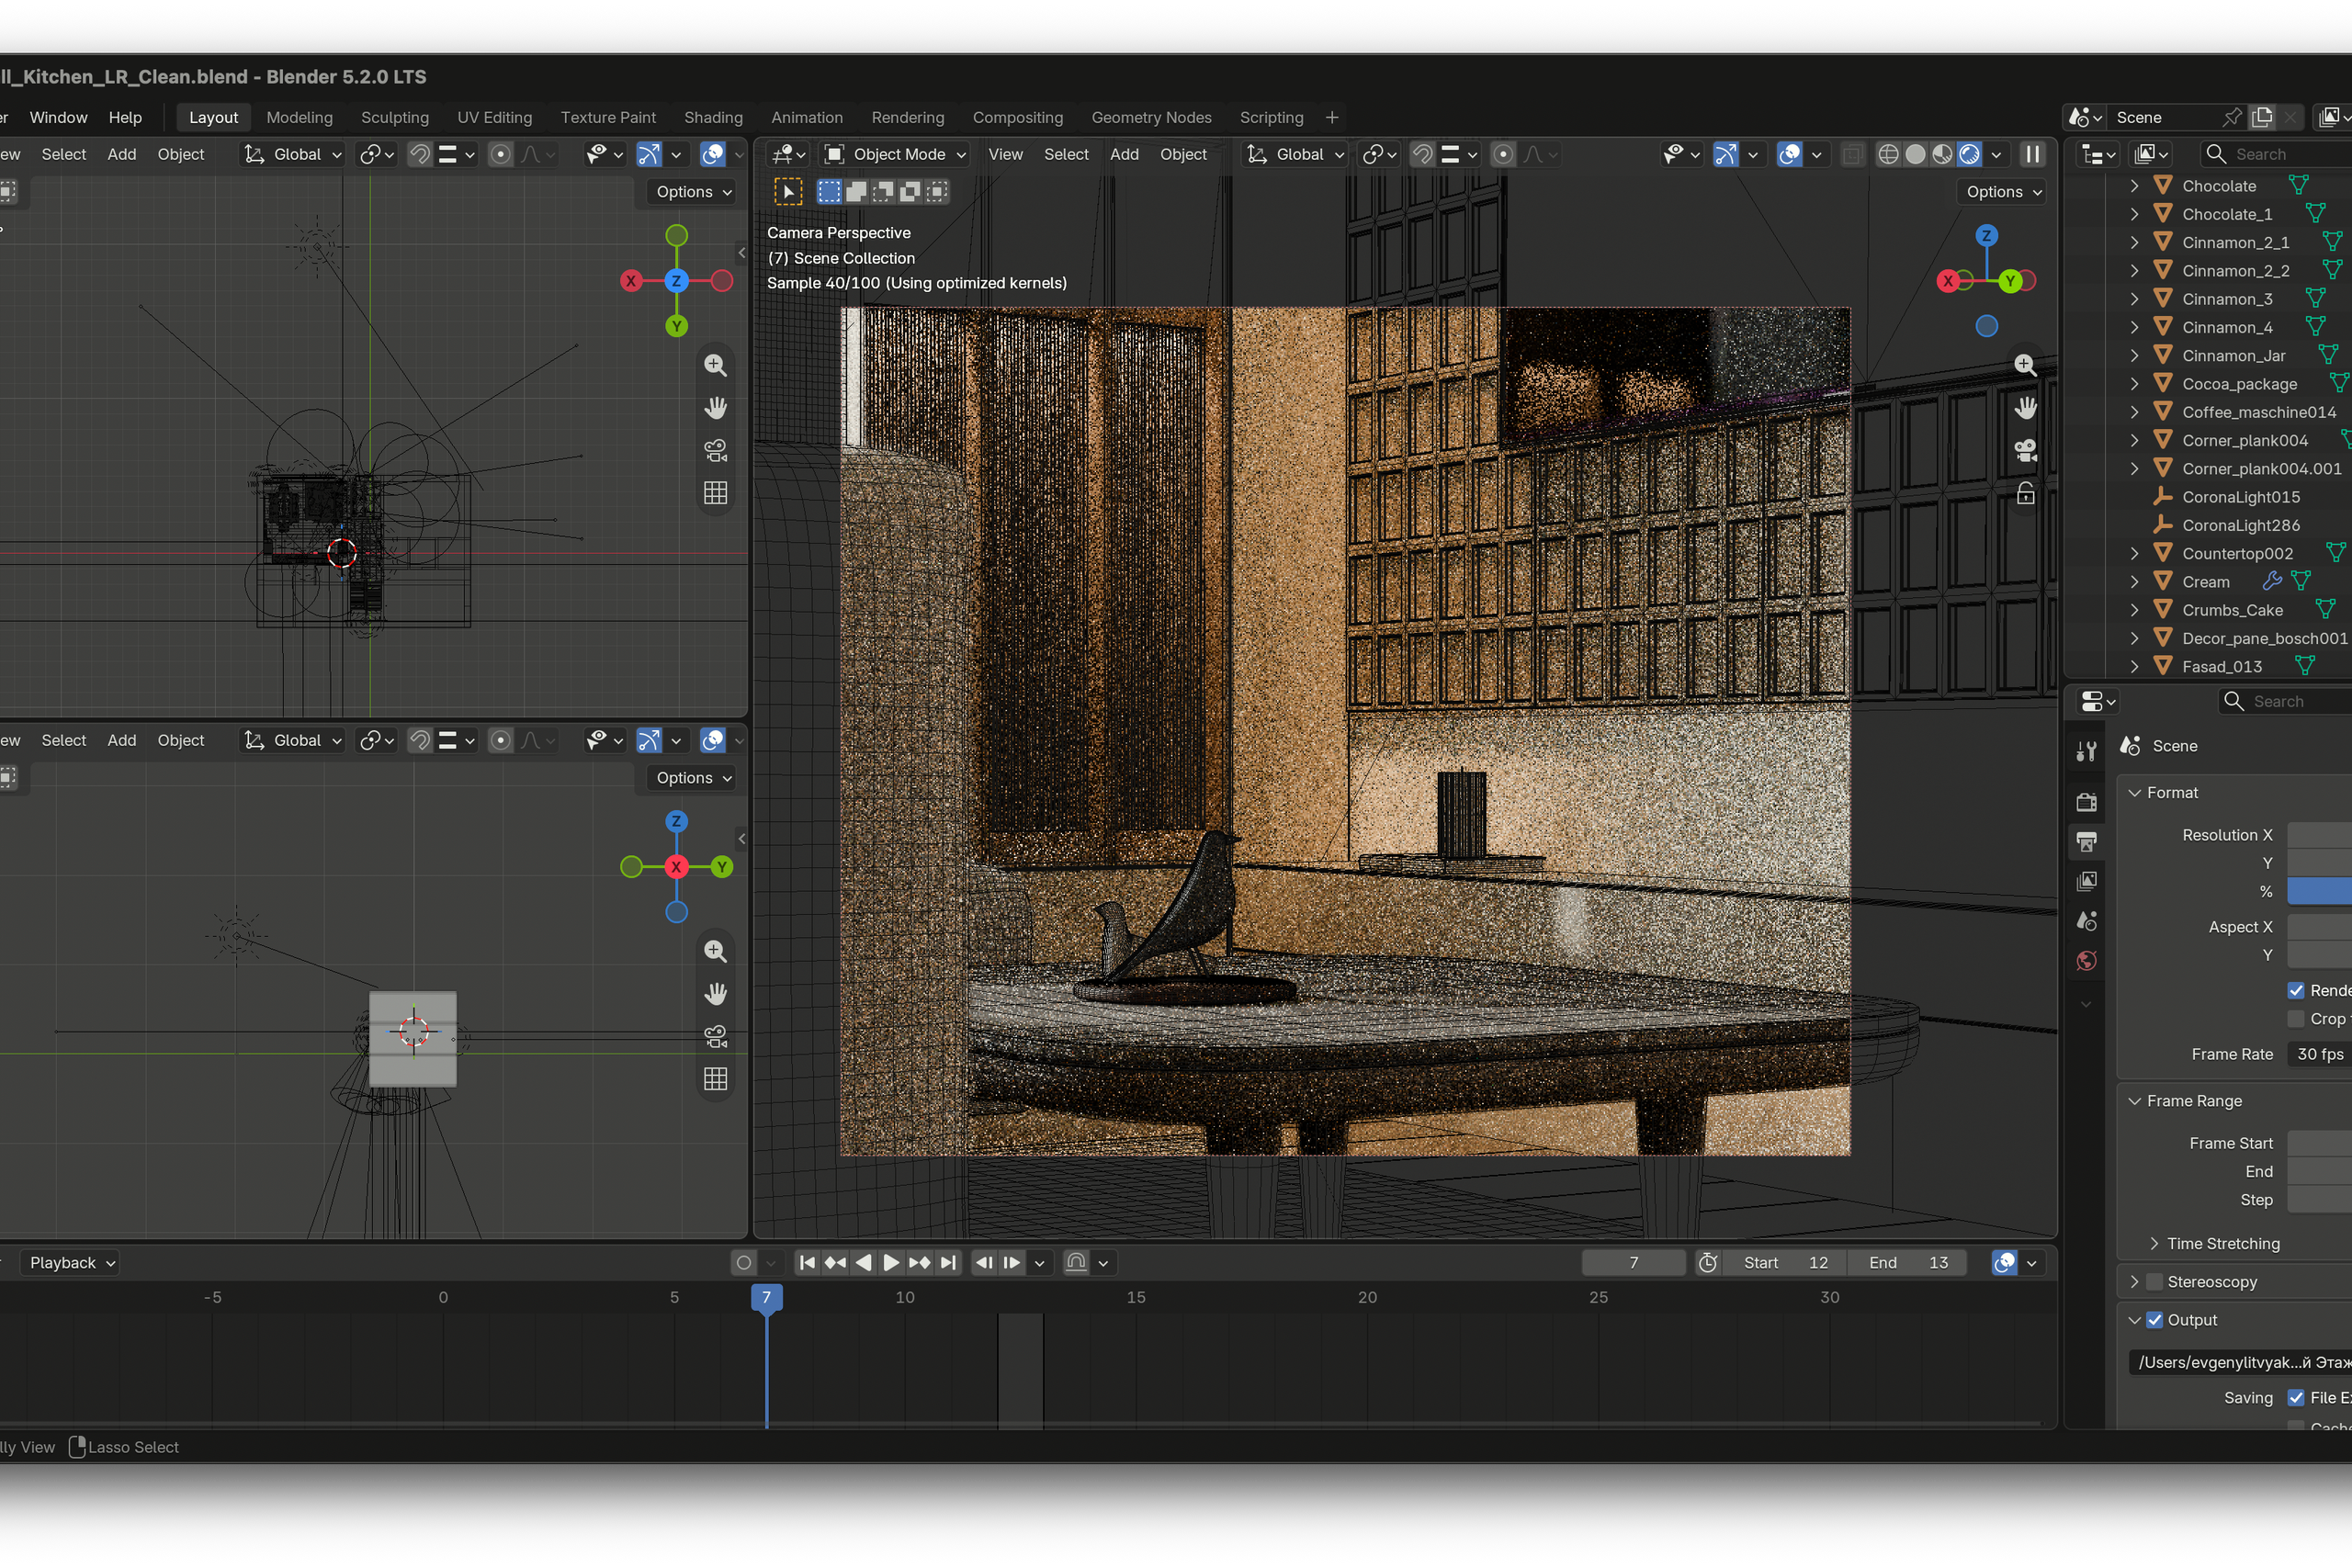The height and width of the screenshot is (1568, 2352).
Task: Play the animation in reverse
Action: pyautogui.click(x=863, y=1263)
